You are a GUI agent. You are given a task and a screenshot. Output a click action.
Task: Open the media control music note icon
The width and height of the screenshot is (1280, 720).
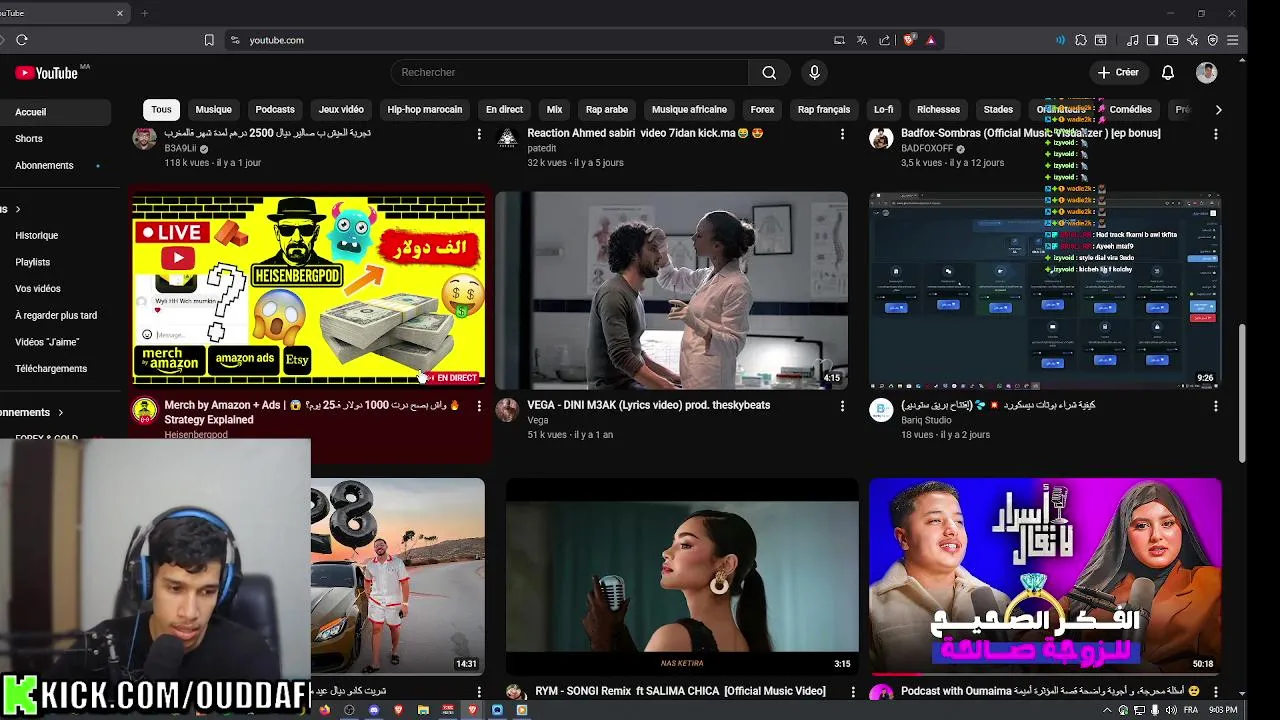coord(1132,40)
